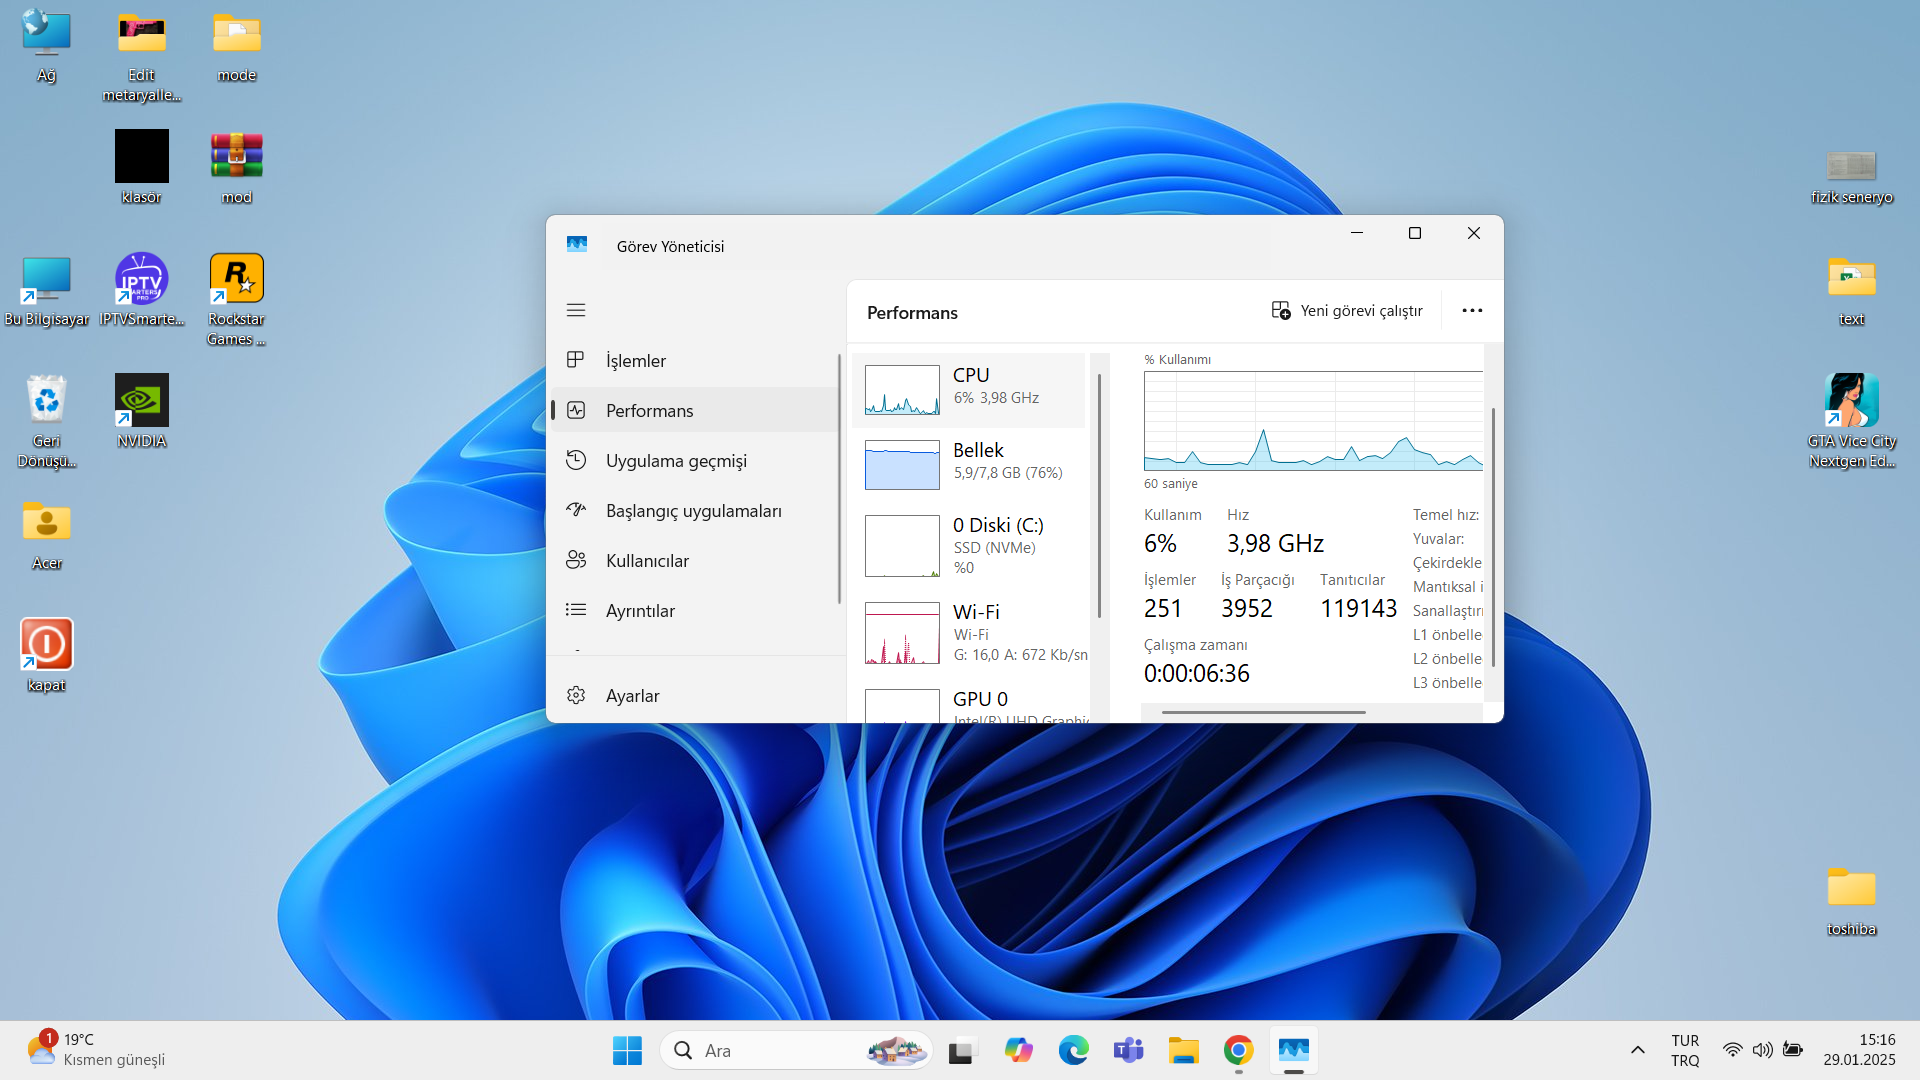
Task: Open the battery tray icon
Action: point(1793,1050)
